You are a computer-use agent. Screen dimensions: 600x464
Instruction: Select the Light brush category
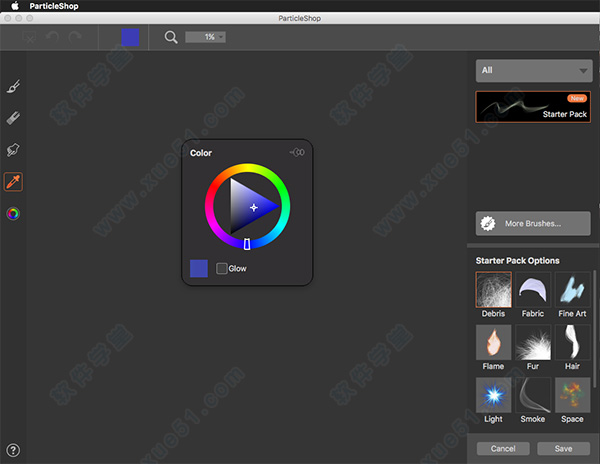click(493, 401)
